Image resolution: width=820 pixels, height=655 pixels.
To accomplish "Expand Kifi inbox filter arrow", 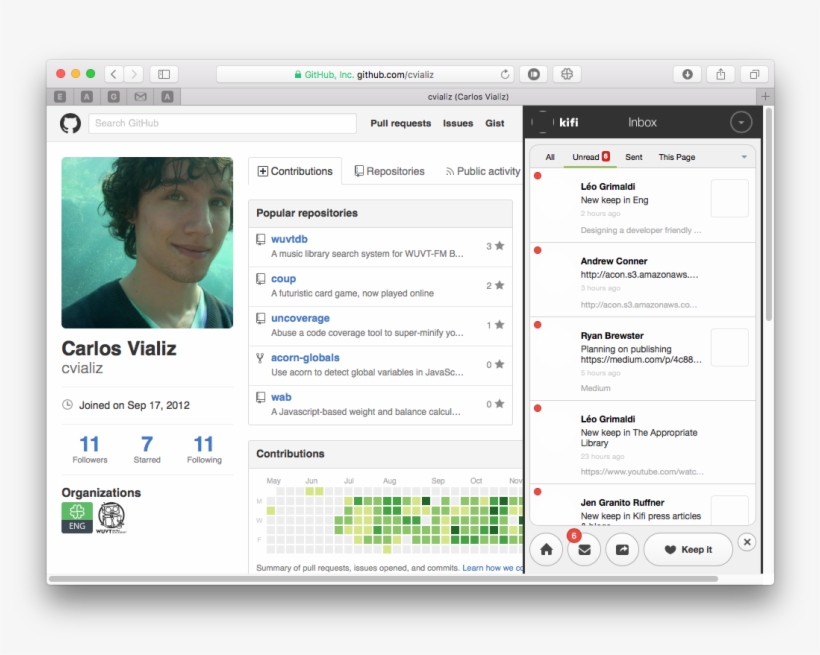I will point(743,157).
